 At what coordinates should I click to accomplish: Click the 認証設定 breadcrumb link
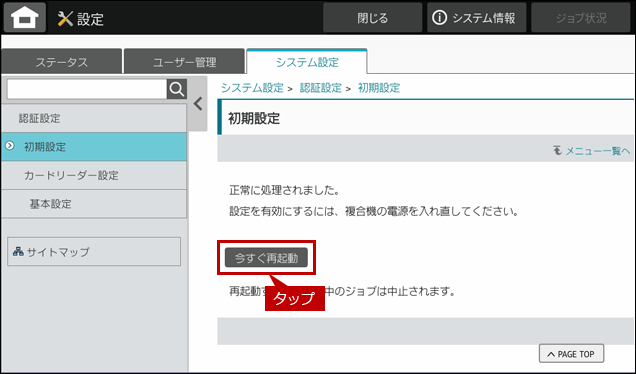[x=320, y=88]
